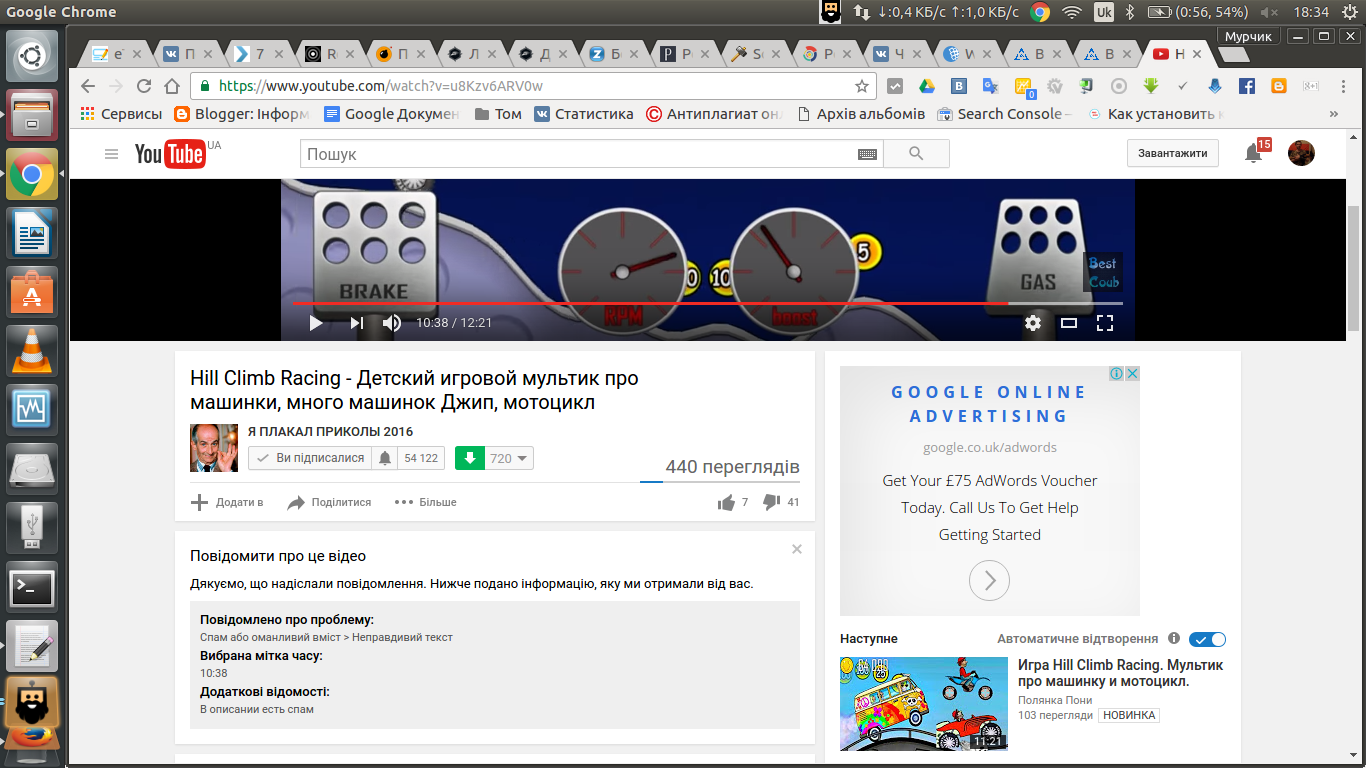Open YouTube guide hamburger menu
The width and height of the screenshot is (1366, 768).
[x=112, y=154]
